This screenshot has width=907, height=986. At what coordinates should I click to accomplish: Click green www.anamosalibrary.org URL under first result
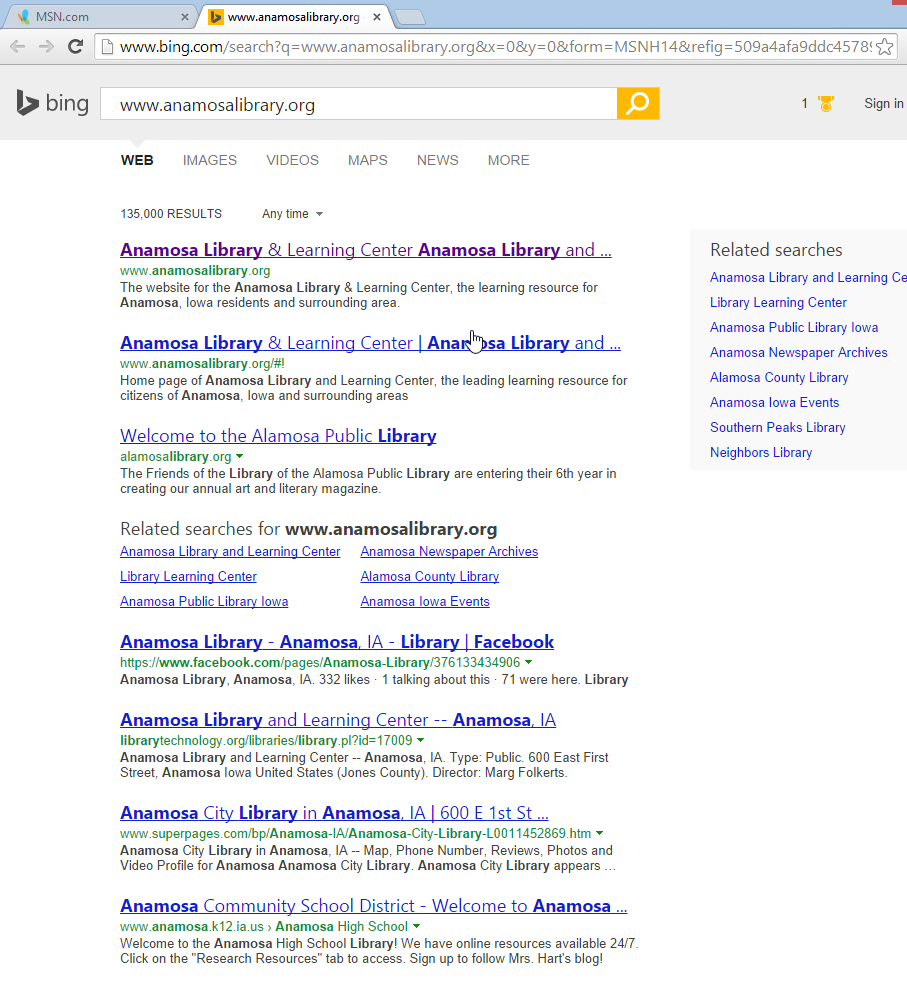(195, 270)
